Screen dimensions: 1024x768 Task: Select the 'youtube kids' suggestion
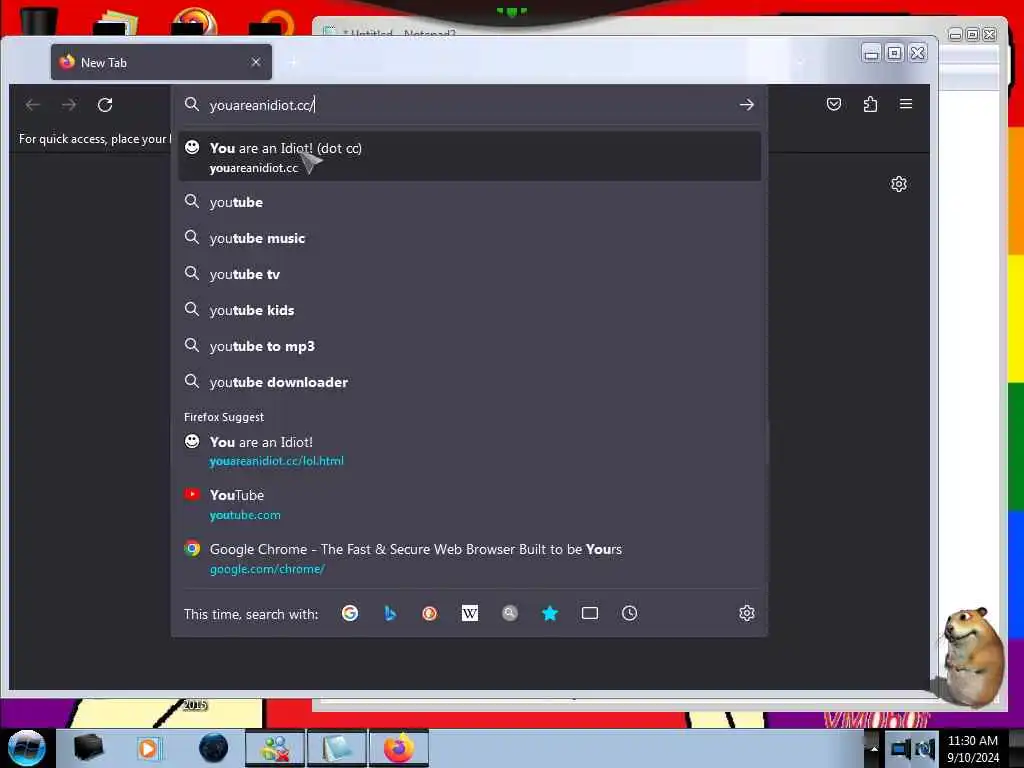469,310
